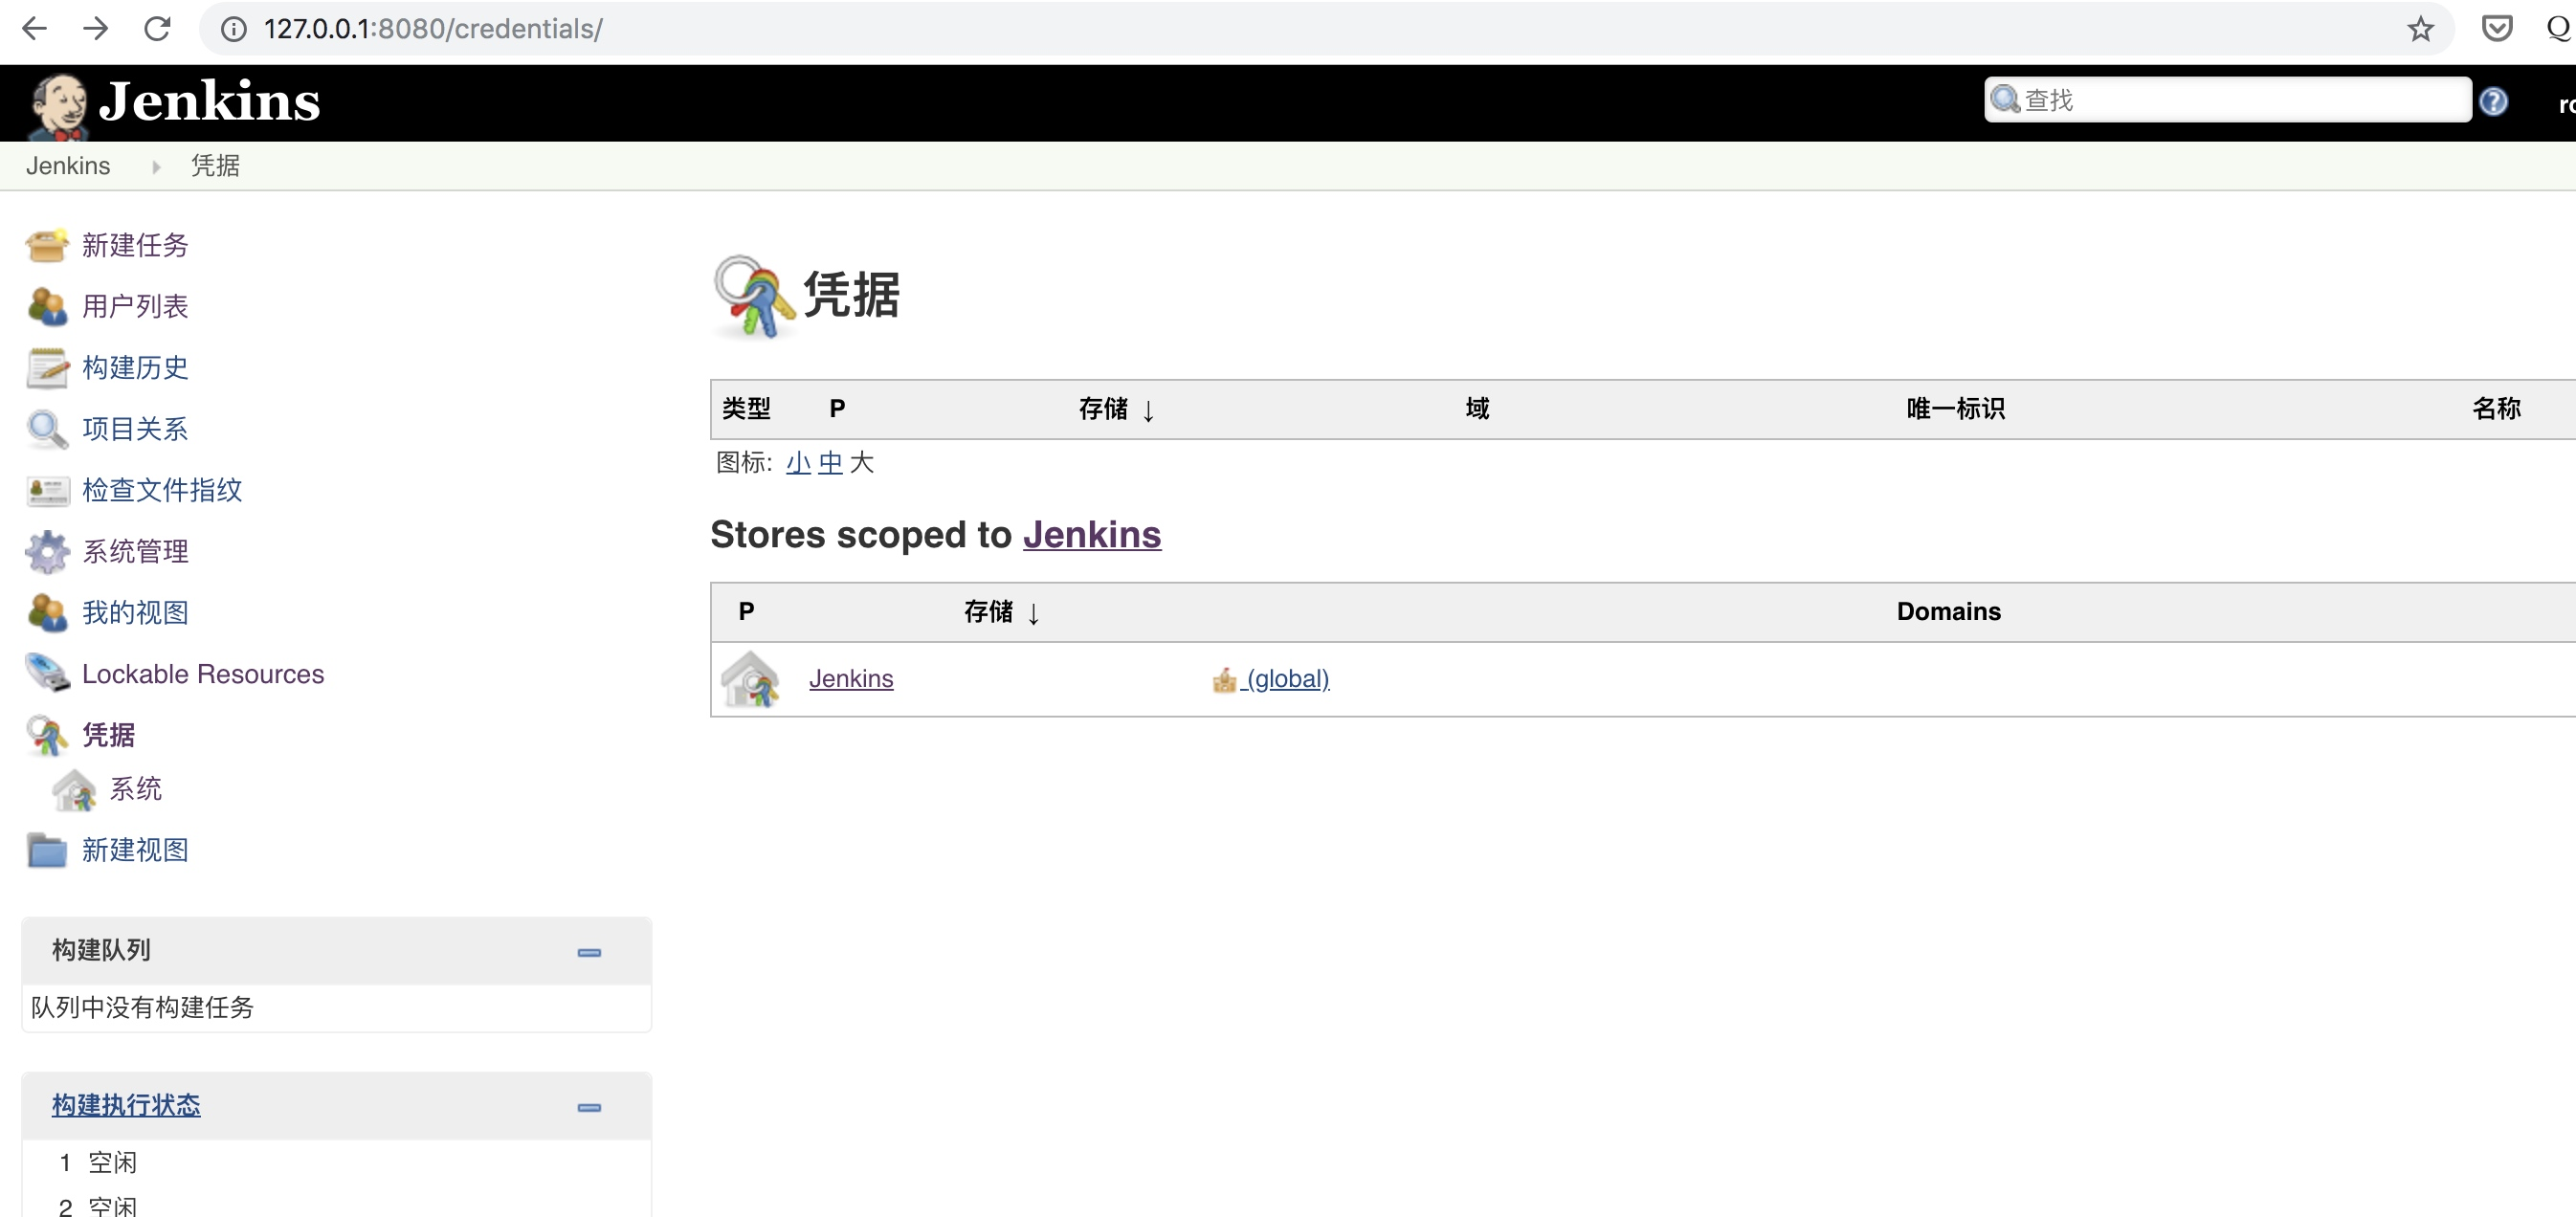Collapse the build executor status (构建执行状态) panel
This screenshot has width=2576, height=1217.
click(x=589, y=1107)
